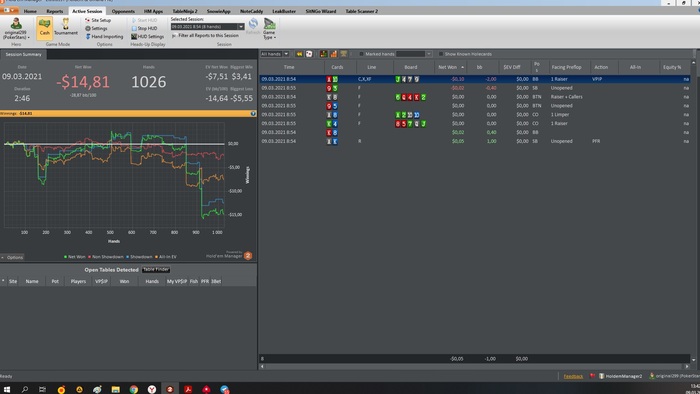The height and width of the screenshot is (394, 700).
Task: Open HUD Settings
Action: [147, 37]
